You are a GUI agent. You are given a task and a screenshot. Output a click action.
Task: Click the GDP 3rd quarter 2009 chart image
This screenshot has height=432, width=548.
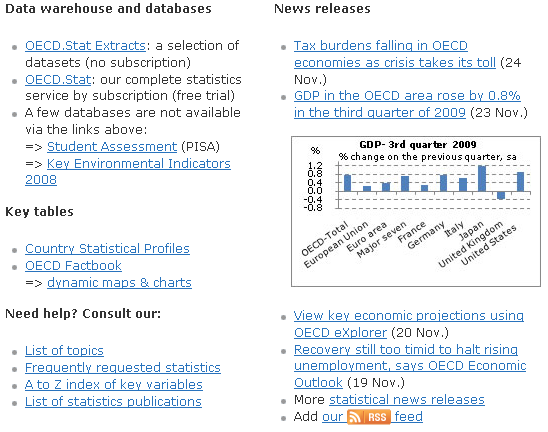pos(416,211)
